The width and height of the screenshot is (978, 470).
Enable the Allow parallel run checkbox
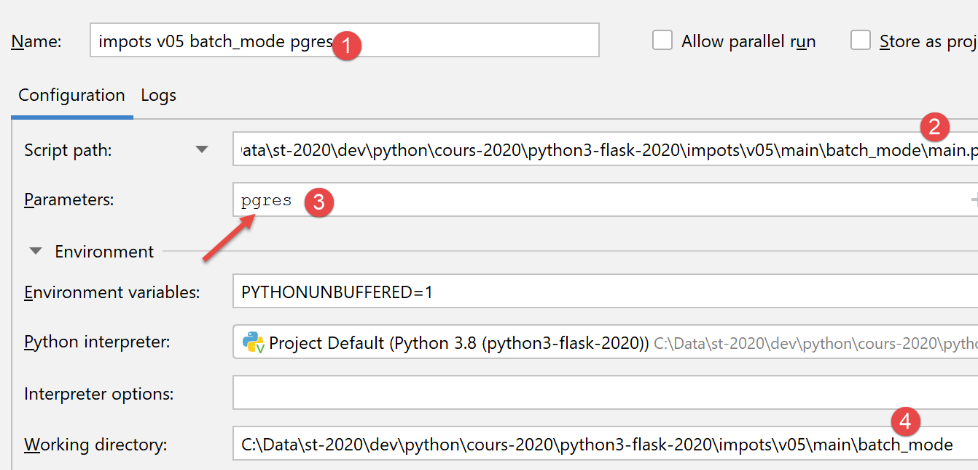(662, 41)
